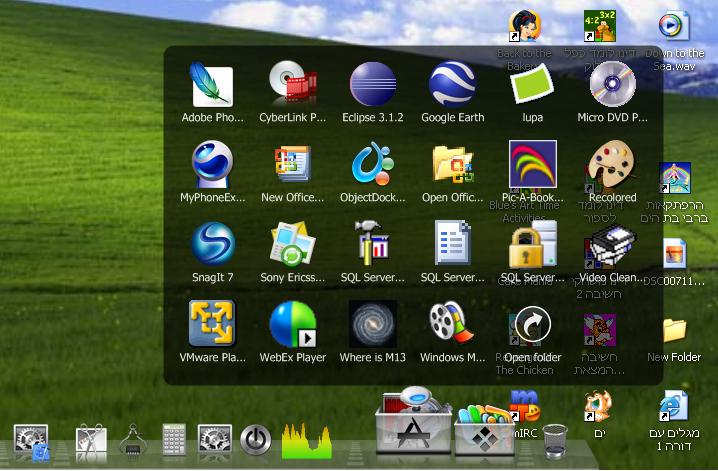The width and height of the screenshot is (718, 471).
Task: Launch SnagIt 7 from the stack
Action: [x=213, y=244]
